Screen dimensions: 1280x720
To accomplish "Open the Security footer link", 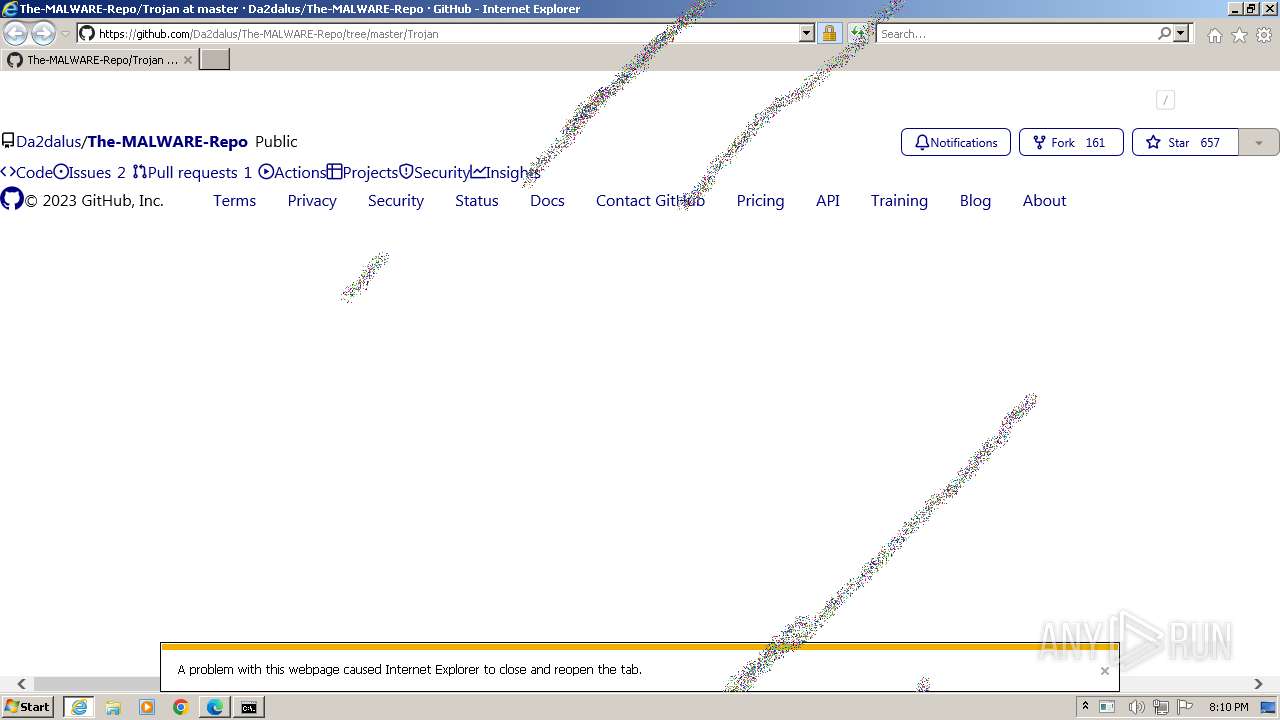I will tap(396, 200).
